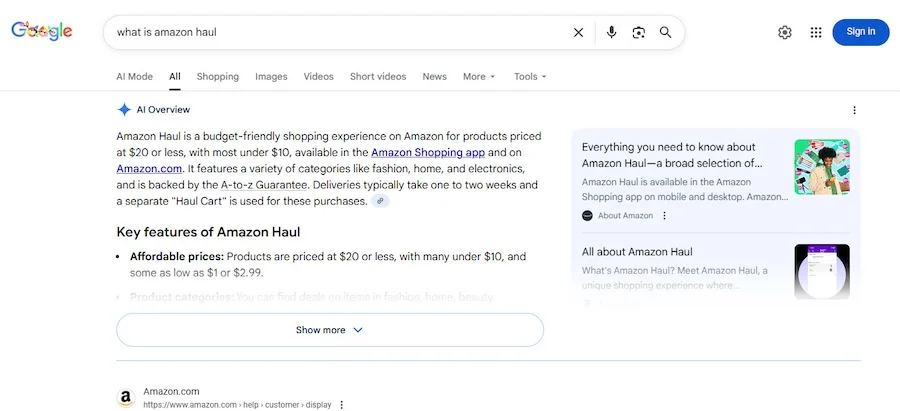Switch to Images tab

coord(271,76)
